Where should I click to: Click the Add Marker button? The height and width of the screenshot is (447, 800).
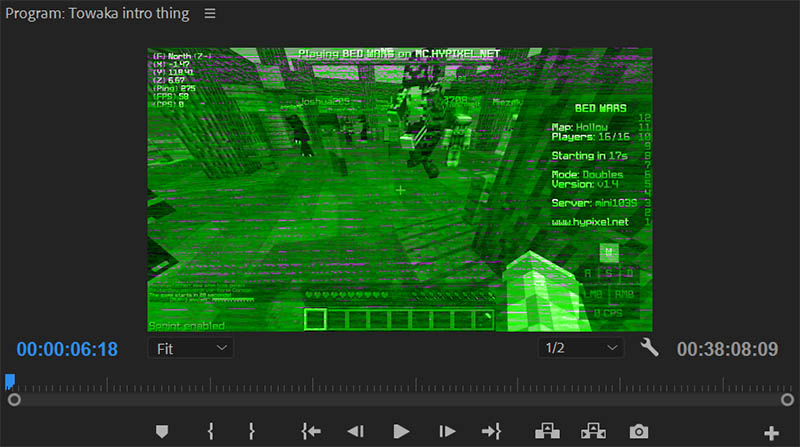(x=162, y=432)
